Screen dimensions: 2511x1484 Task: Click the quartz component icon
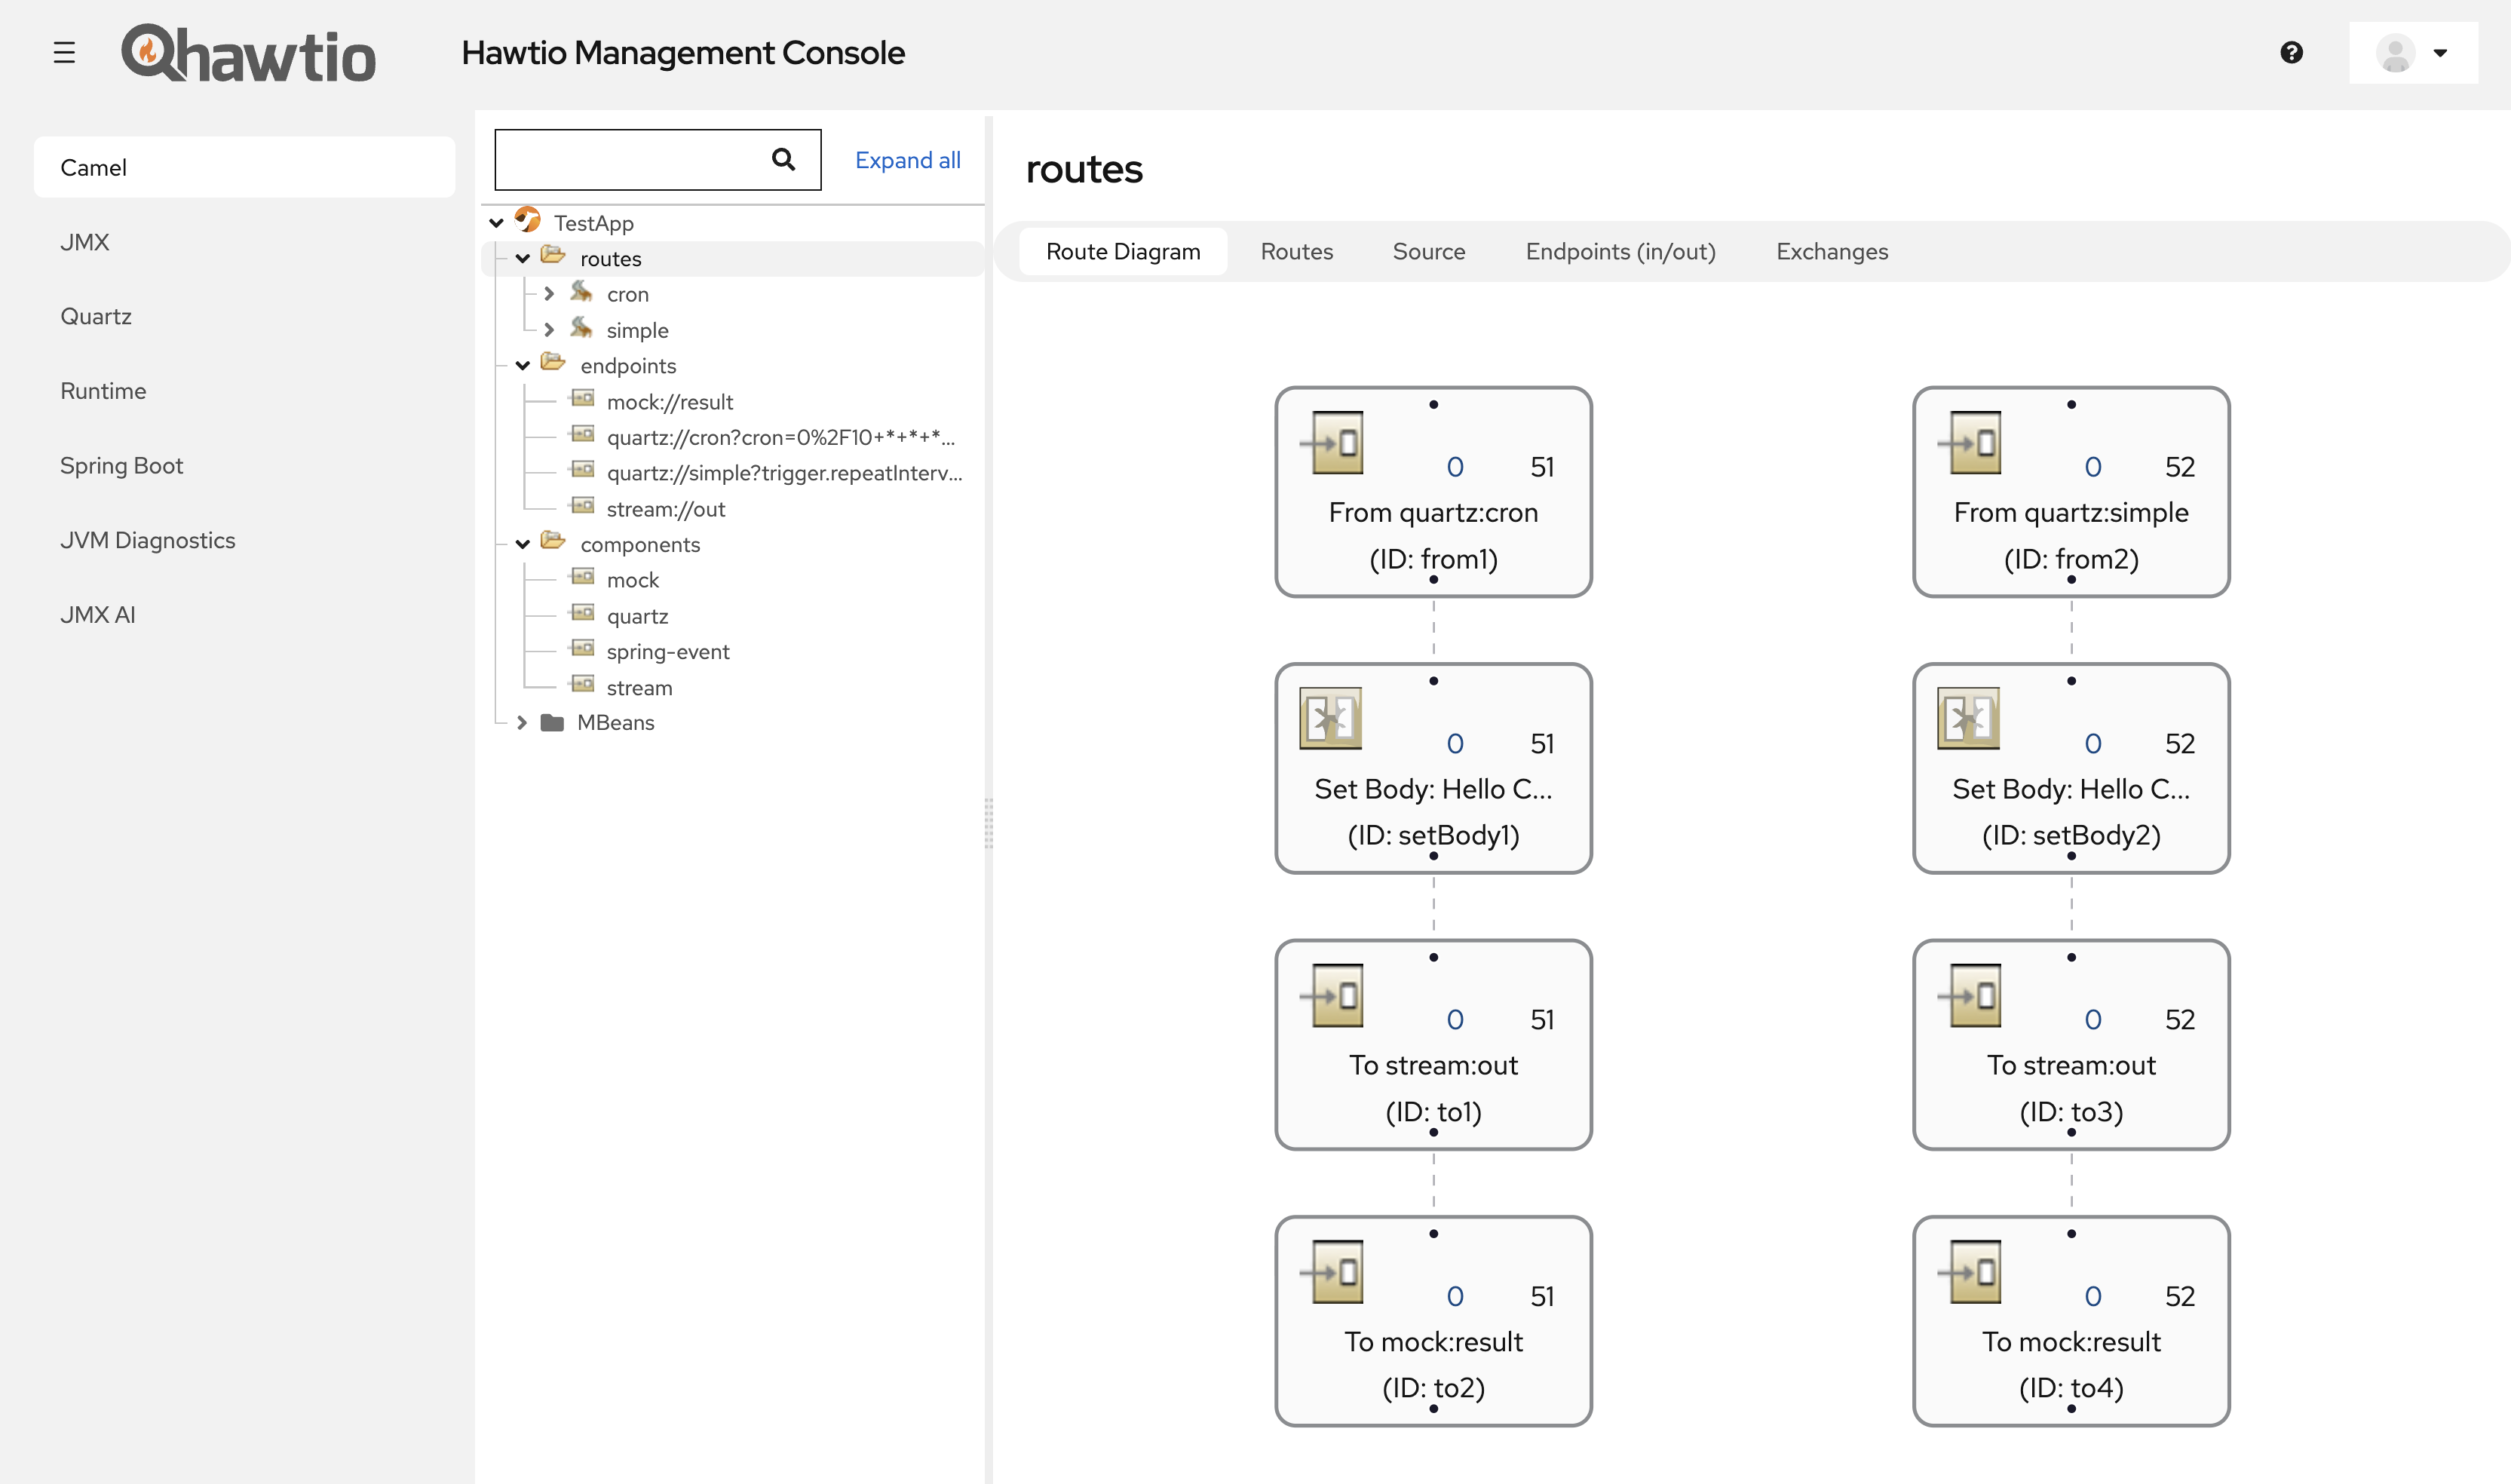[582, 613]
